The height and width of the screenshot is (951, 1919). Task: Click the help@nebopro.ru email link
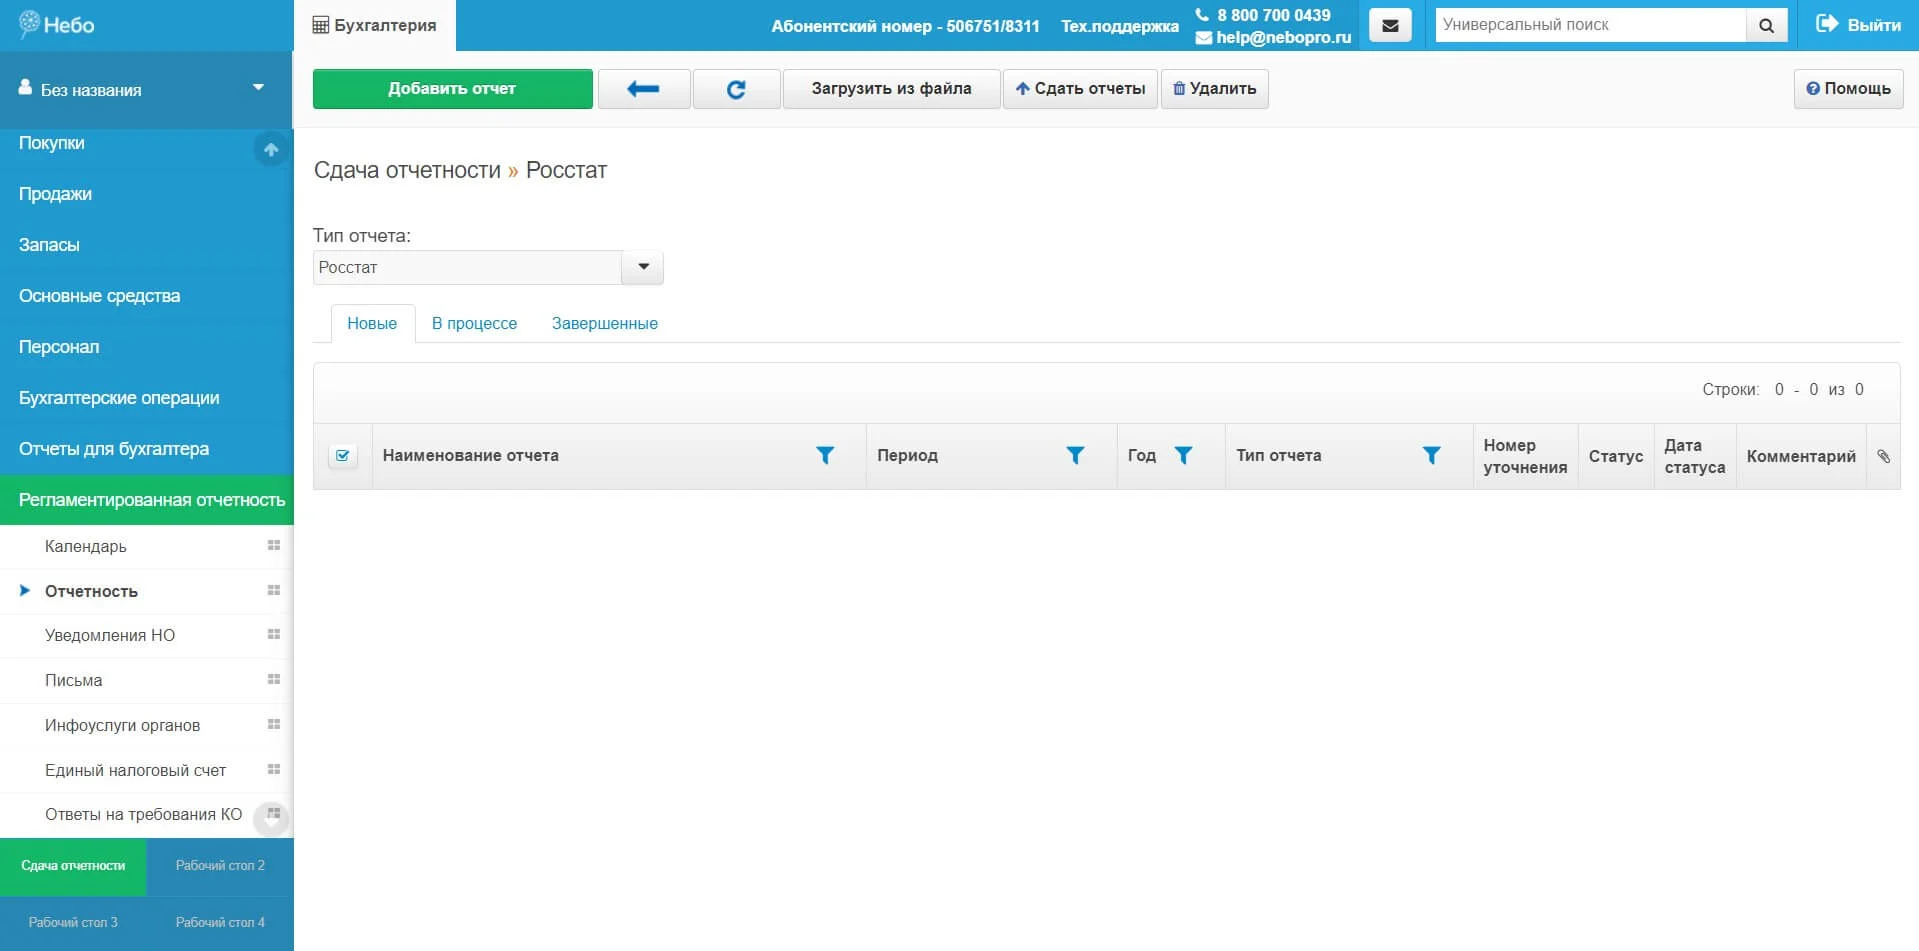pos(1283,37)
